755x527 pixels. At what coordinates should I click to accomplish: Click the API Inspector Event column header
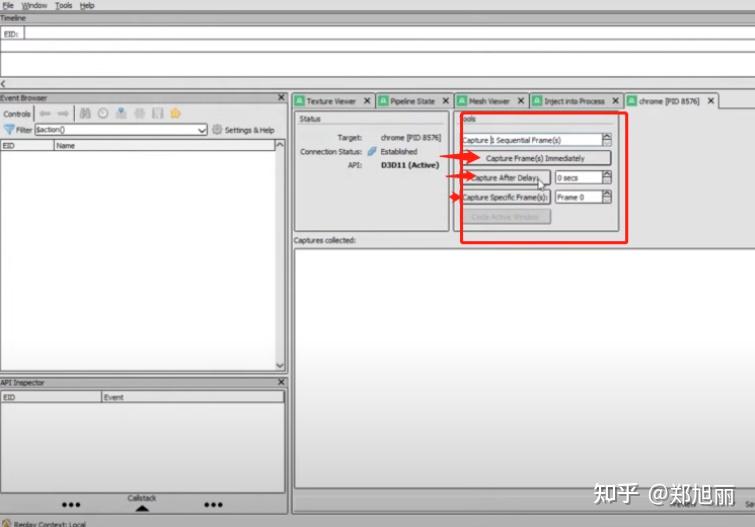[193, 397]
